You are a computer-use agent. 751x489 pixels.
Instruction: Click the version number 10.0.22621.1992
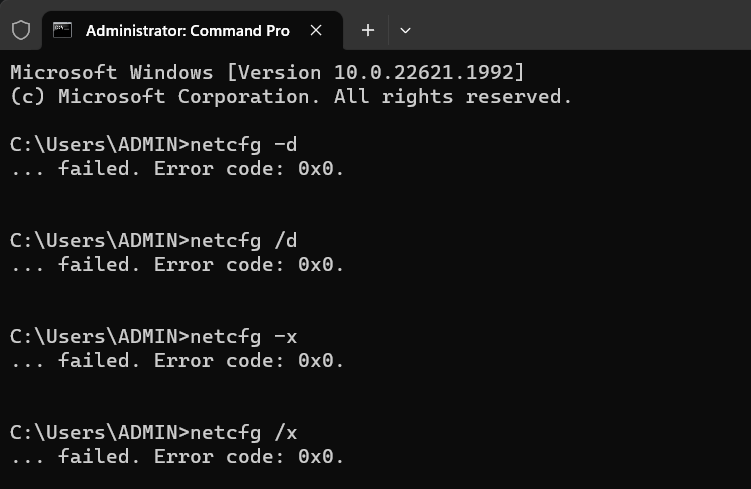click(423, 73)
